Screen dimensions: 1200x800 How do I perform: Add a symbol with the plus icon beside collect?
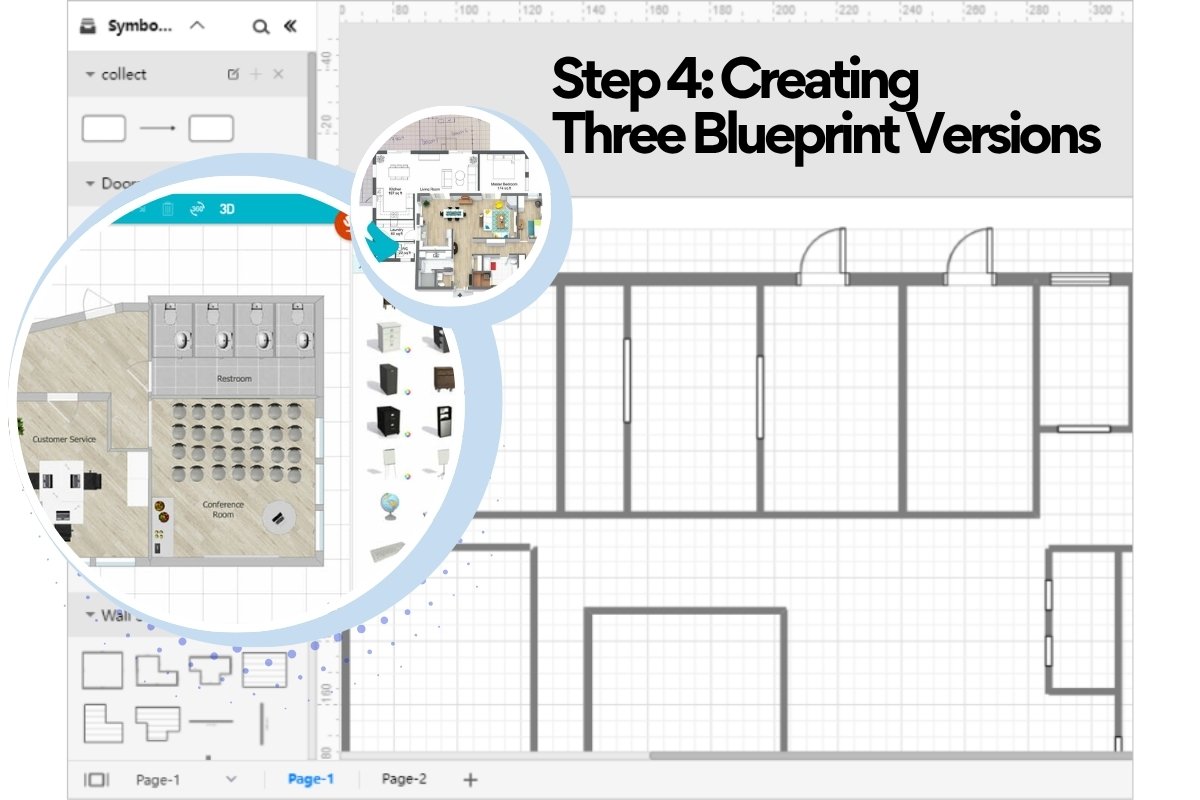pos(255,73)
